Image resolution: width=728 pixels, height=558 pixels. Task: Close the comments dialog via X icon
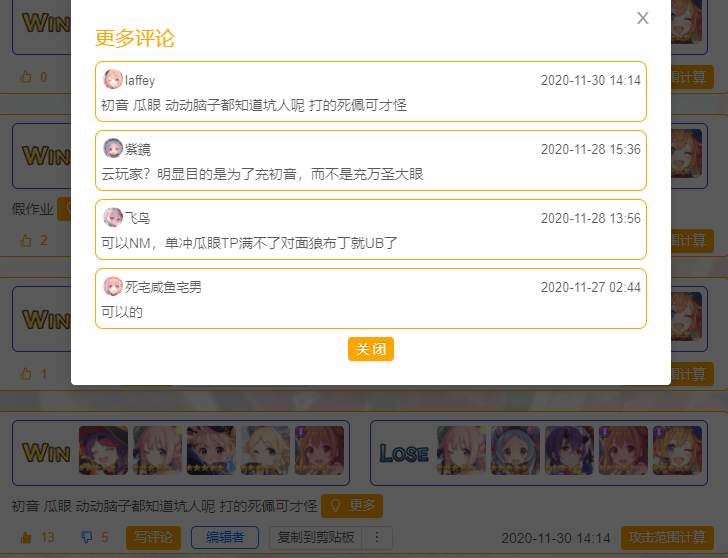tap(643, 18)
